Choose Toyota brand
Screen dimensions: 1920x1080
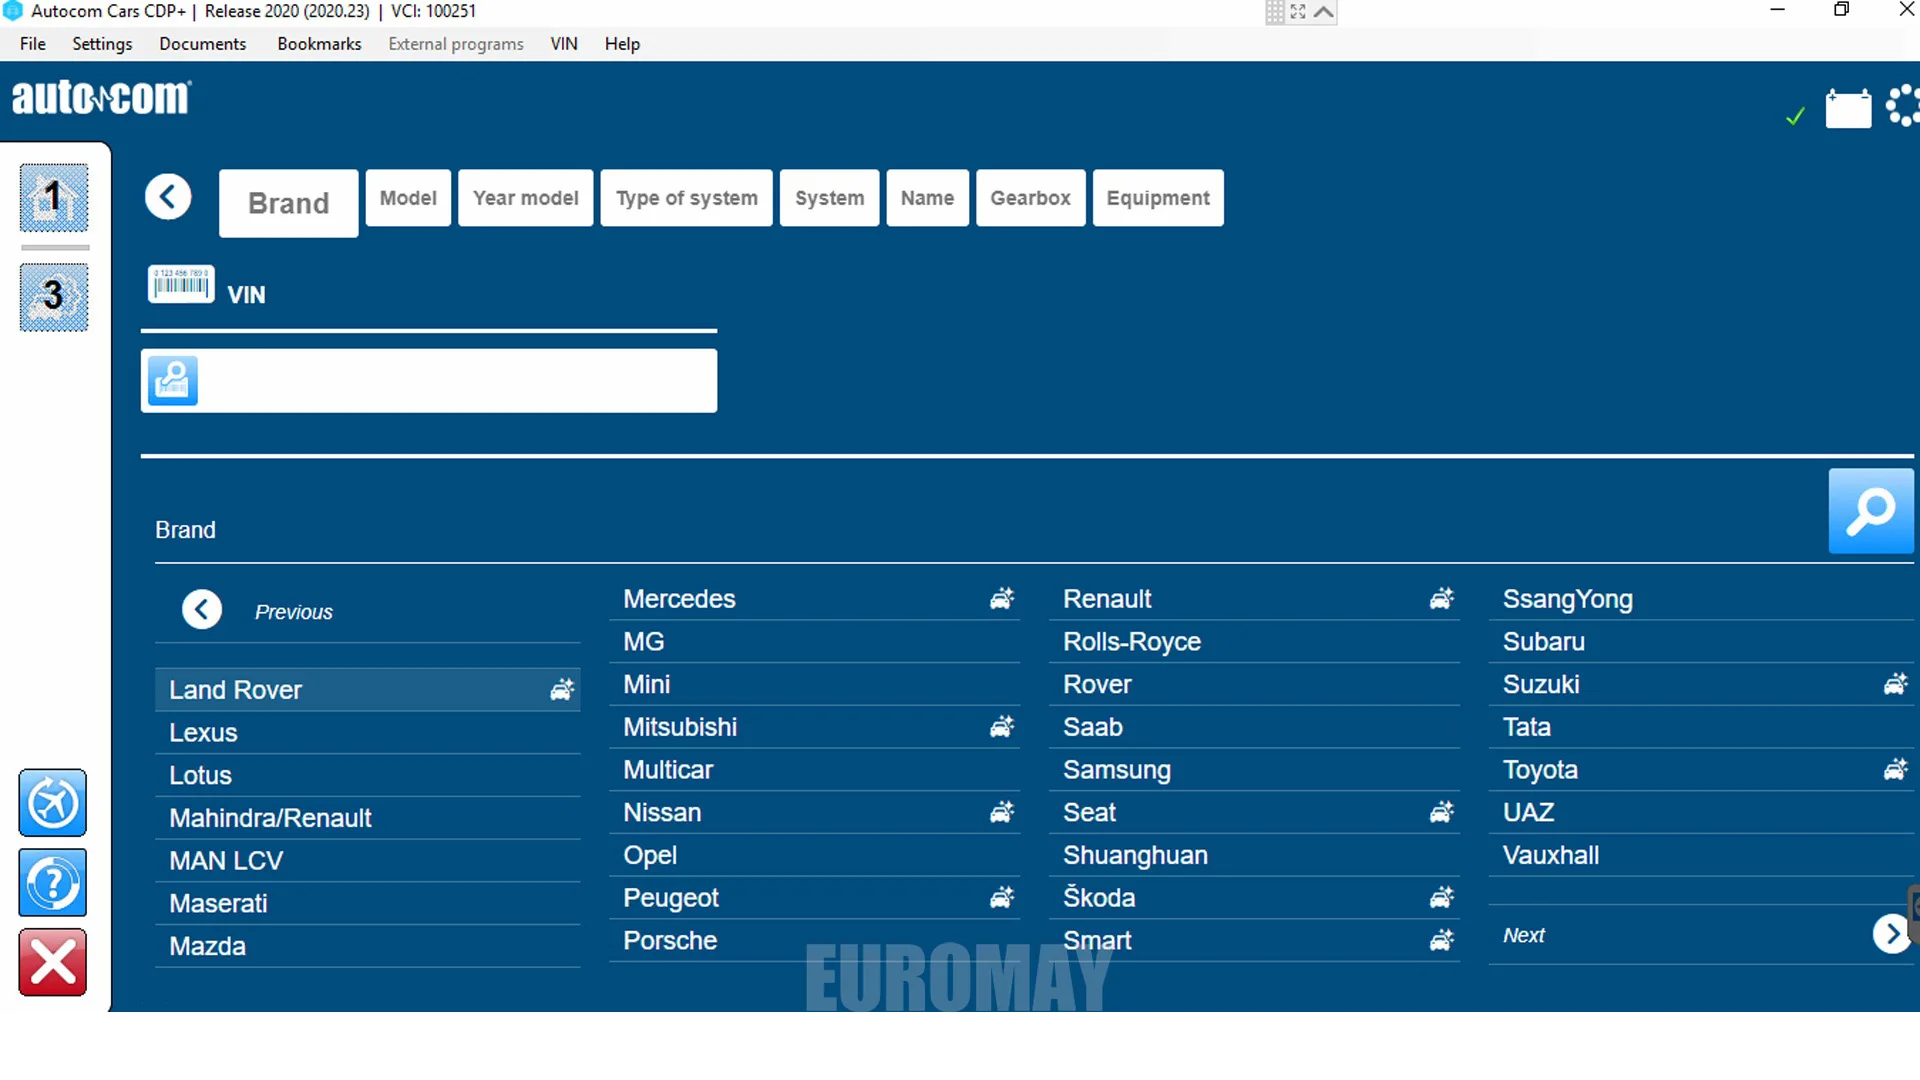tap(1540, 770)
